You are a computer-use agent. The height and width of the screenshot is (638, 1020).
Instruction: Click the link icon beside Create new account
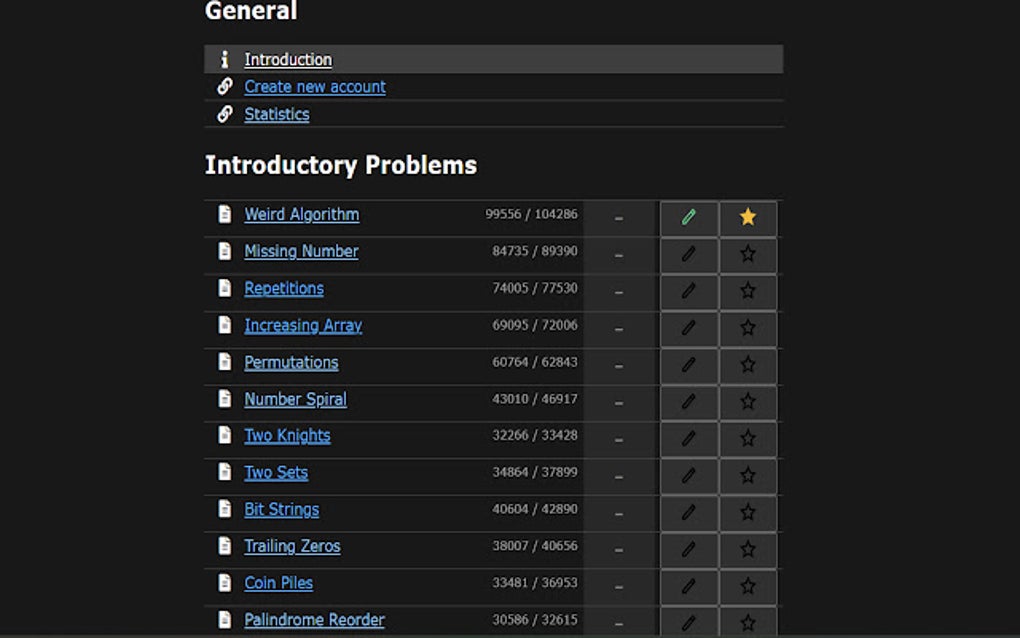click(x=224, y=87)
